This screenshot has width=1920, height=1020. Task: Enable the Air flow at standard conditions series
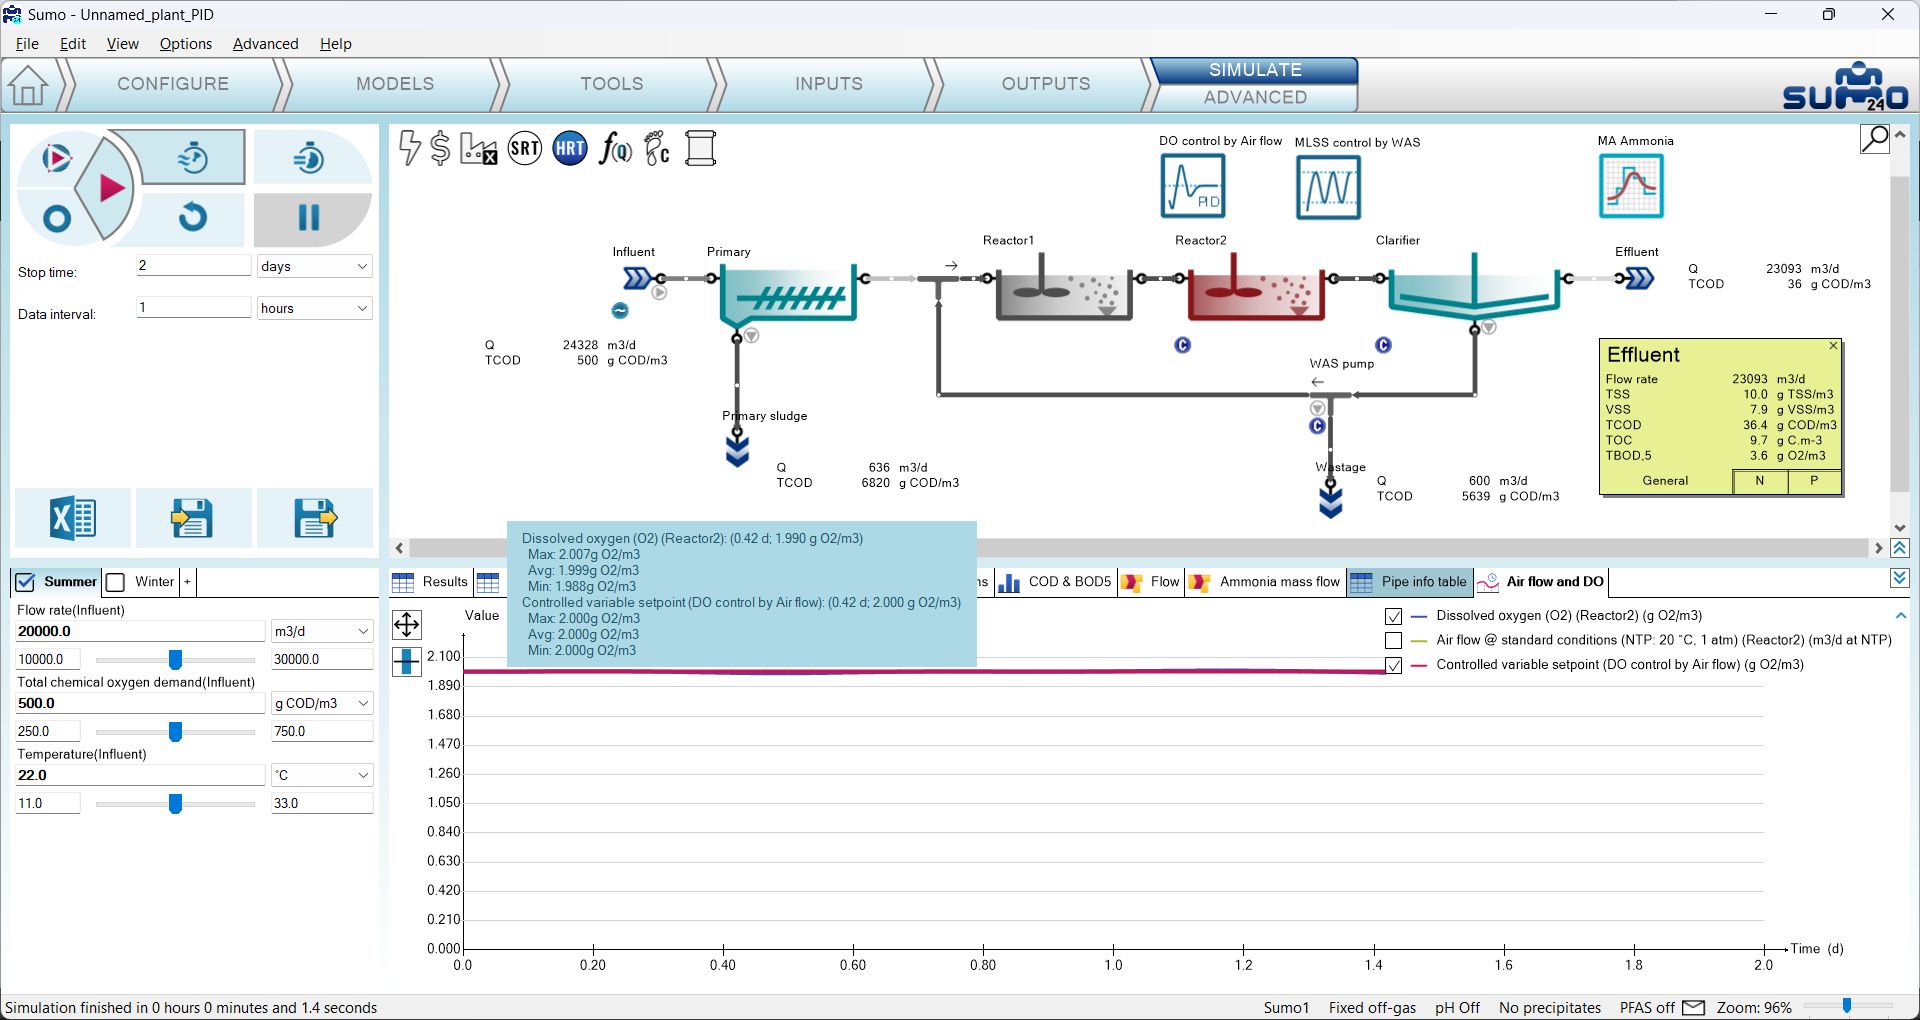click(x=1393, y=640)
